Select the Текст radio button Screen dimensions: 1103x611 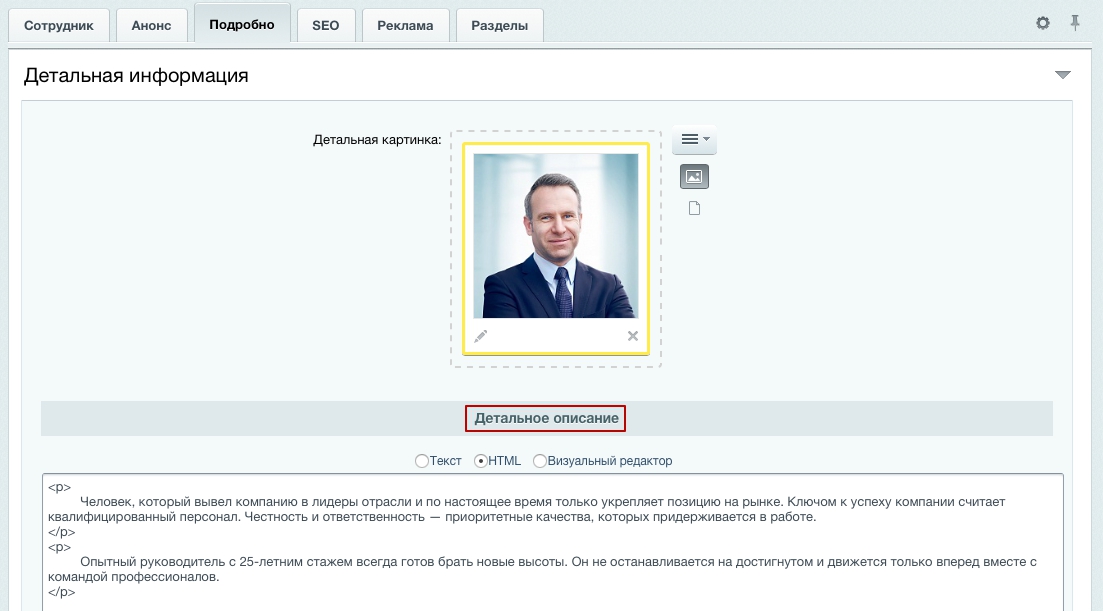tap(421, 461)
